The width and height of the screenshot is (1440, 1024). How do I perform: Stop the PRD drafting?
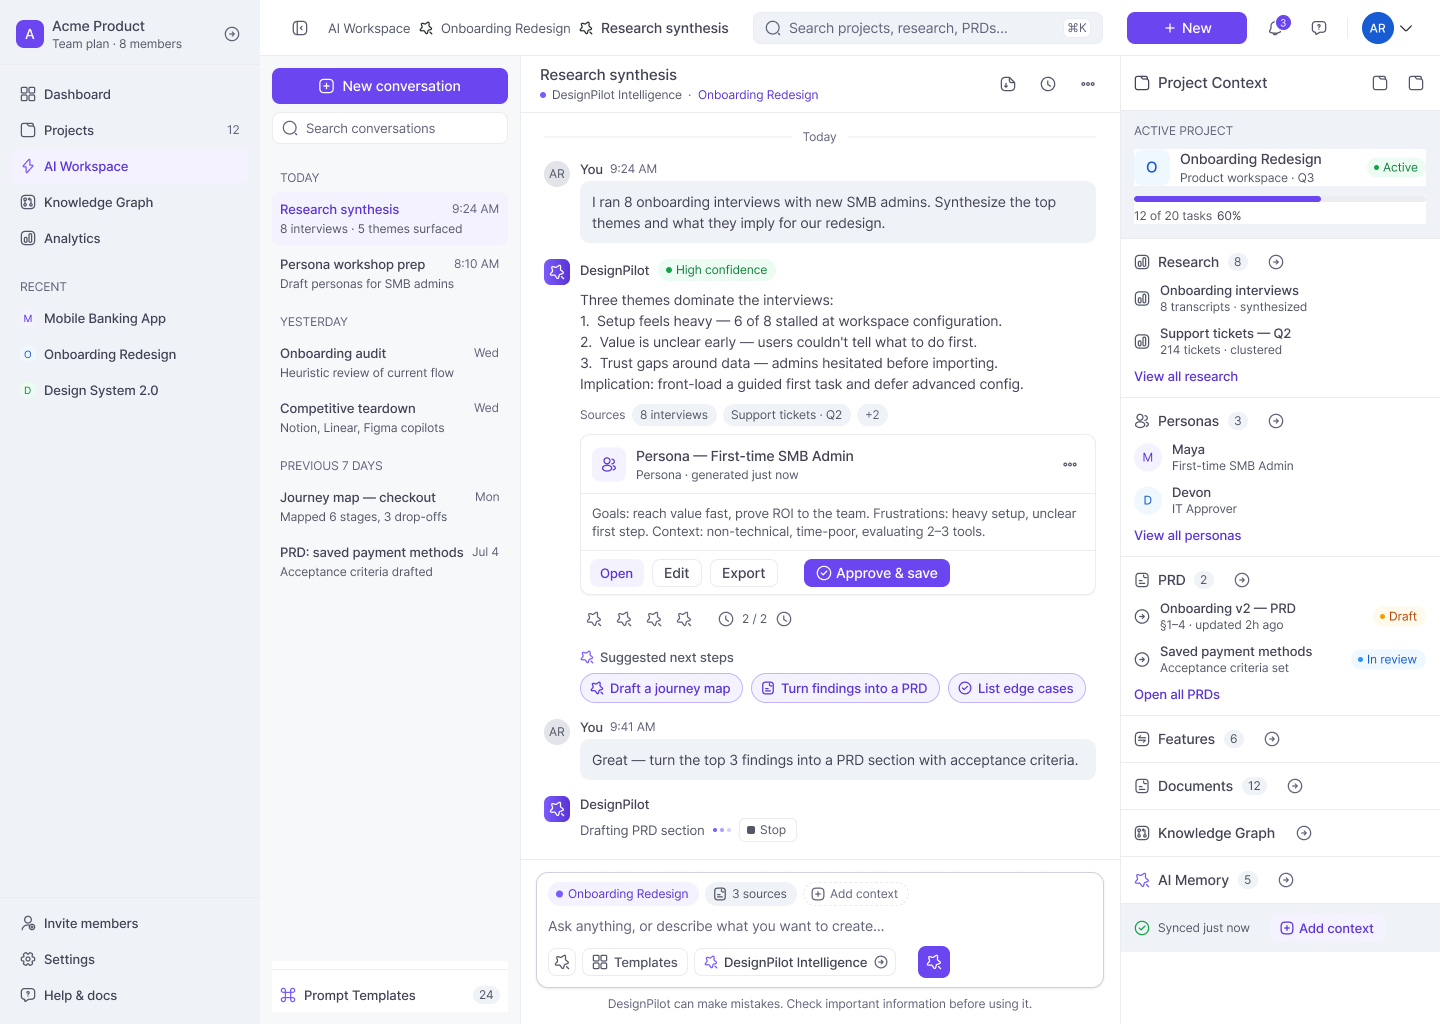click(x=768, y=830)
